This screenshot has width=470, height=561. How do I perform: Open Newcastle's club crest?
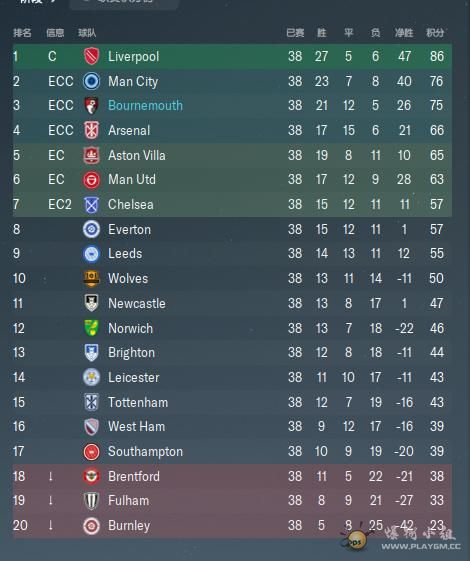pyautogui.click(x=91, y=303)
